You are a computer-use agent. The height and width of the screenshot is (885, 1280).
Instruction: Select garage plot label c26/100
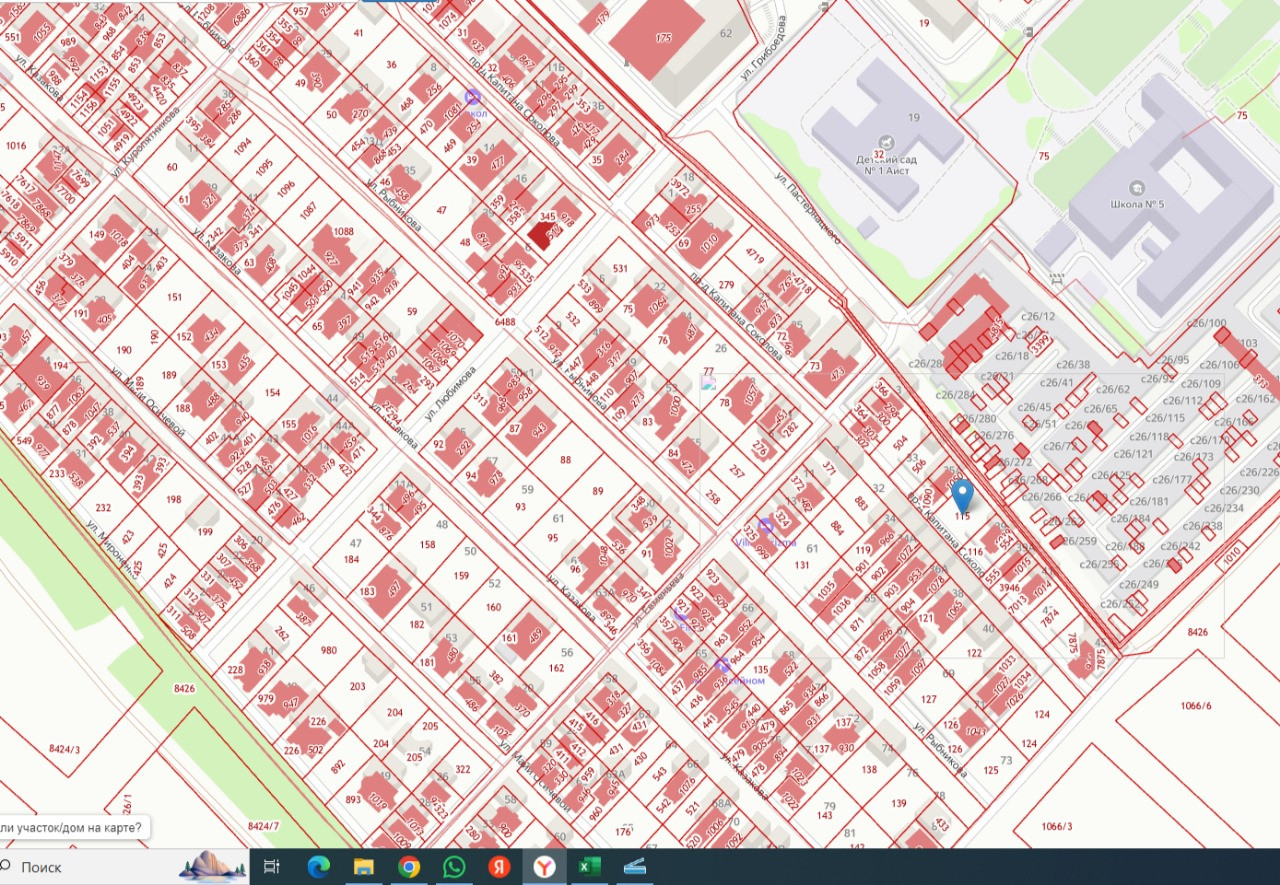point(1206,323)
